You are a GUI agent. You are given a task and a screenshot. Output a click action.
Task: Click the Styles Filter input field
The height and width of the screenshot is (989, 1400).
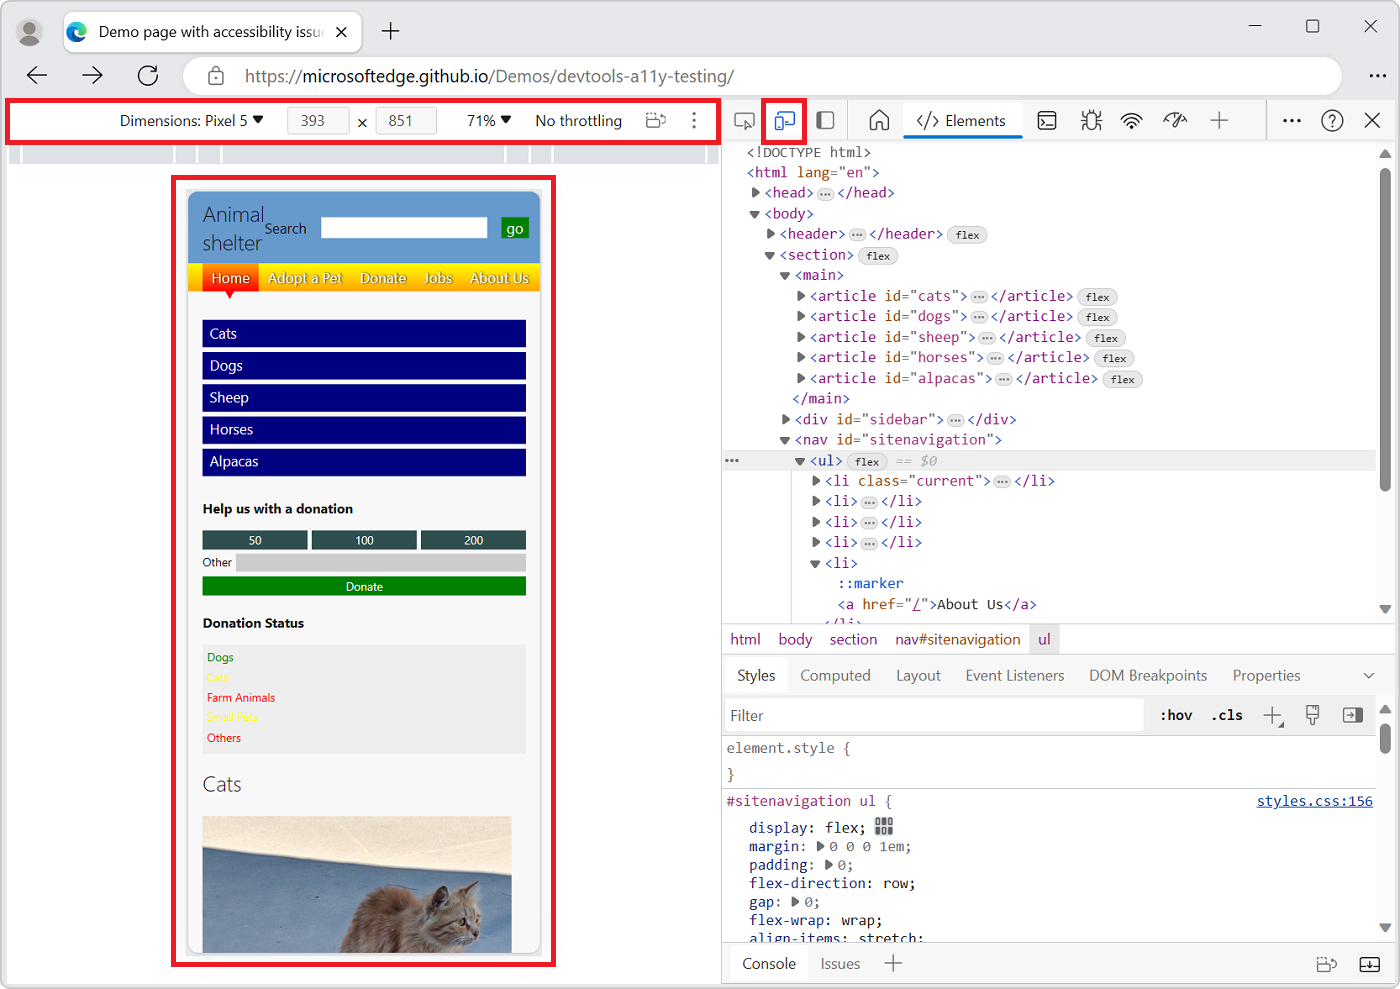pyautogui.click(x=930, y=715)
